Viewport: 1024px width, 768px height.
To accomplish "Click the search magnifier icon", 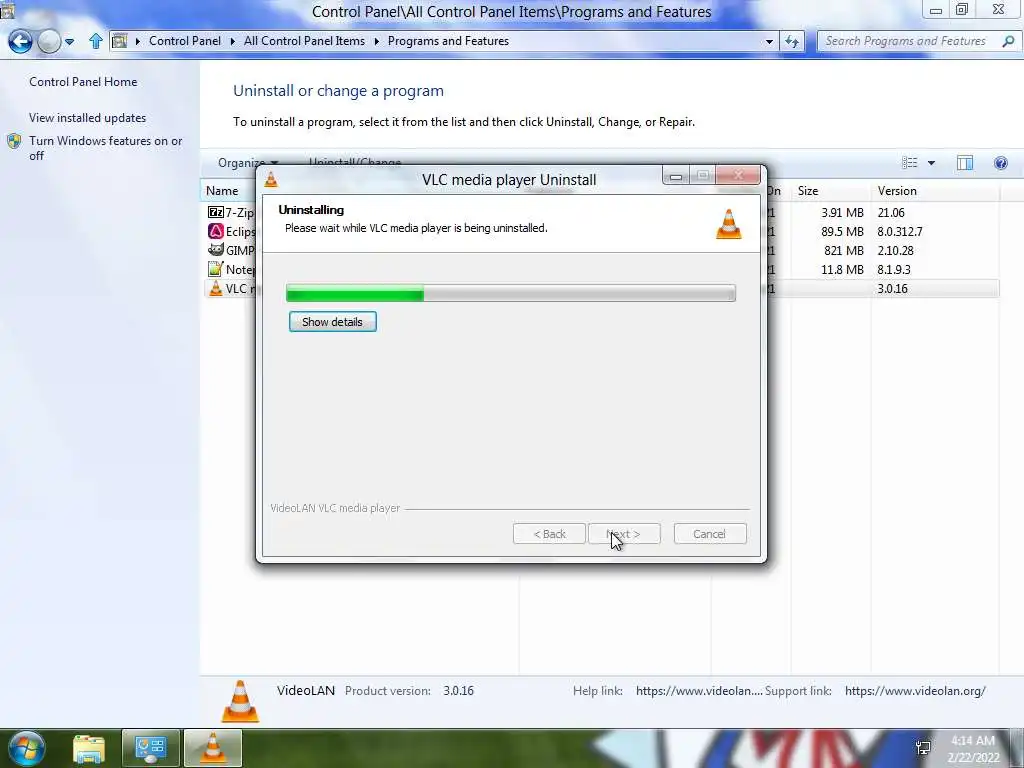I will pos(1008,41).
